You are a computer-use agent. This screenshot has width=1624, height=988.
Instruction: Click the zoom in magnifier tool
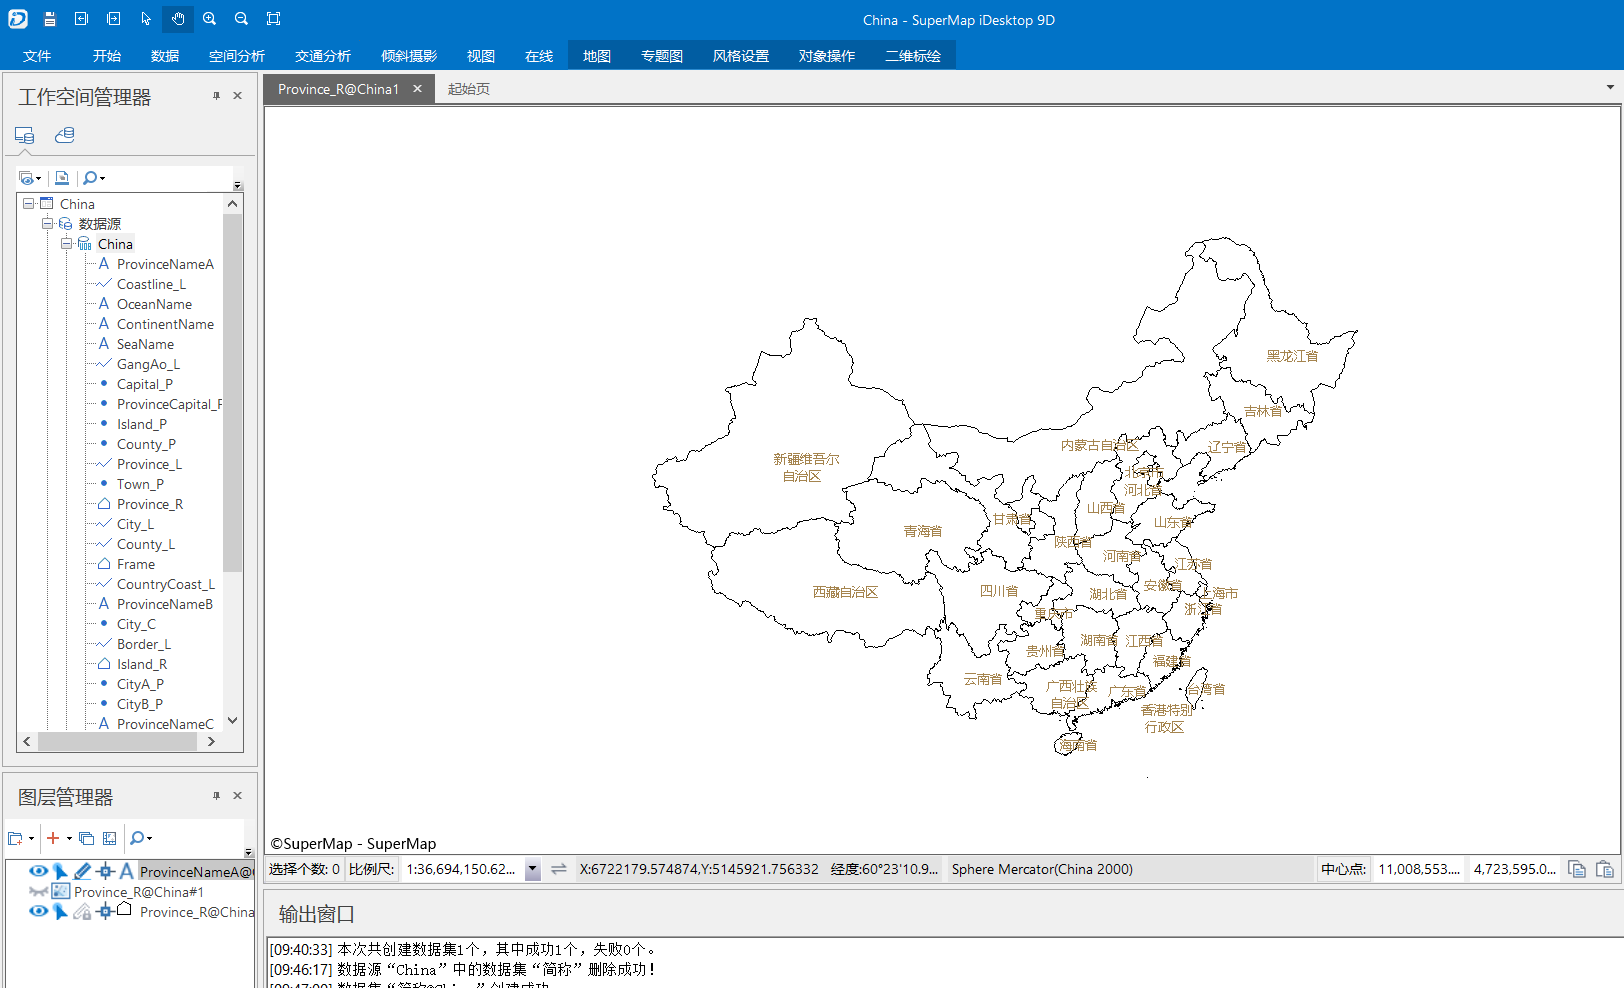coord(209,19)
